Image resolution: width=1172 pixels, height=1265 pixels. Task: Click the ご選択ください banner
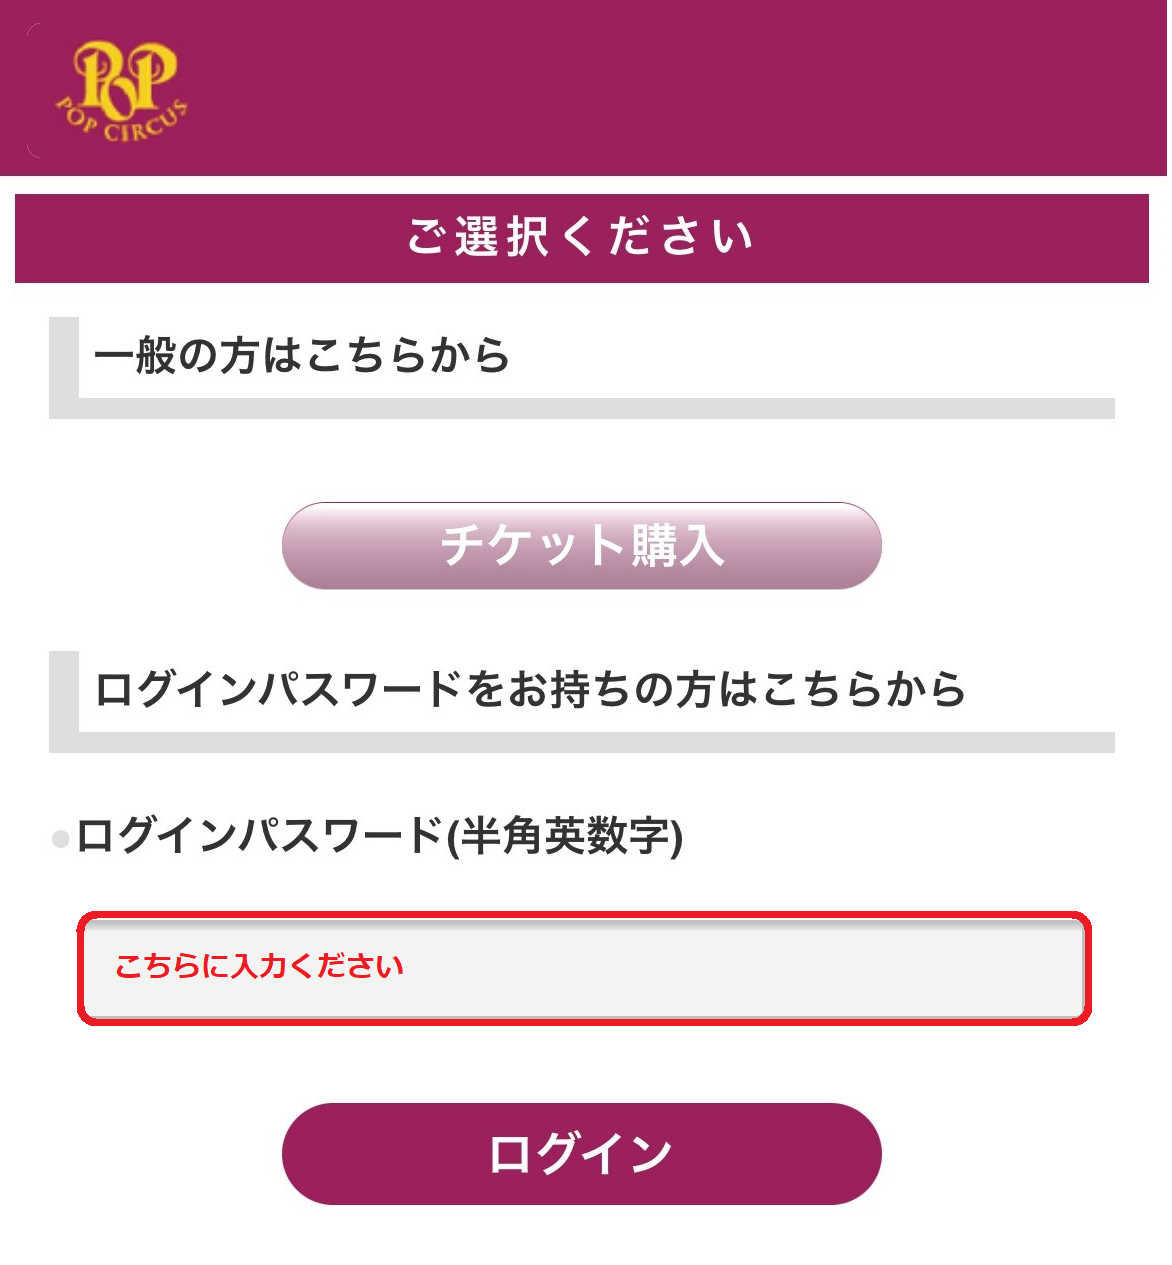point(581,238)
